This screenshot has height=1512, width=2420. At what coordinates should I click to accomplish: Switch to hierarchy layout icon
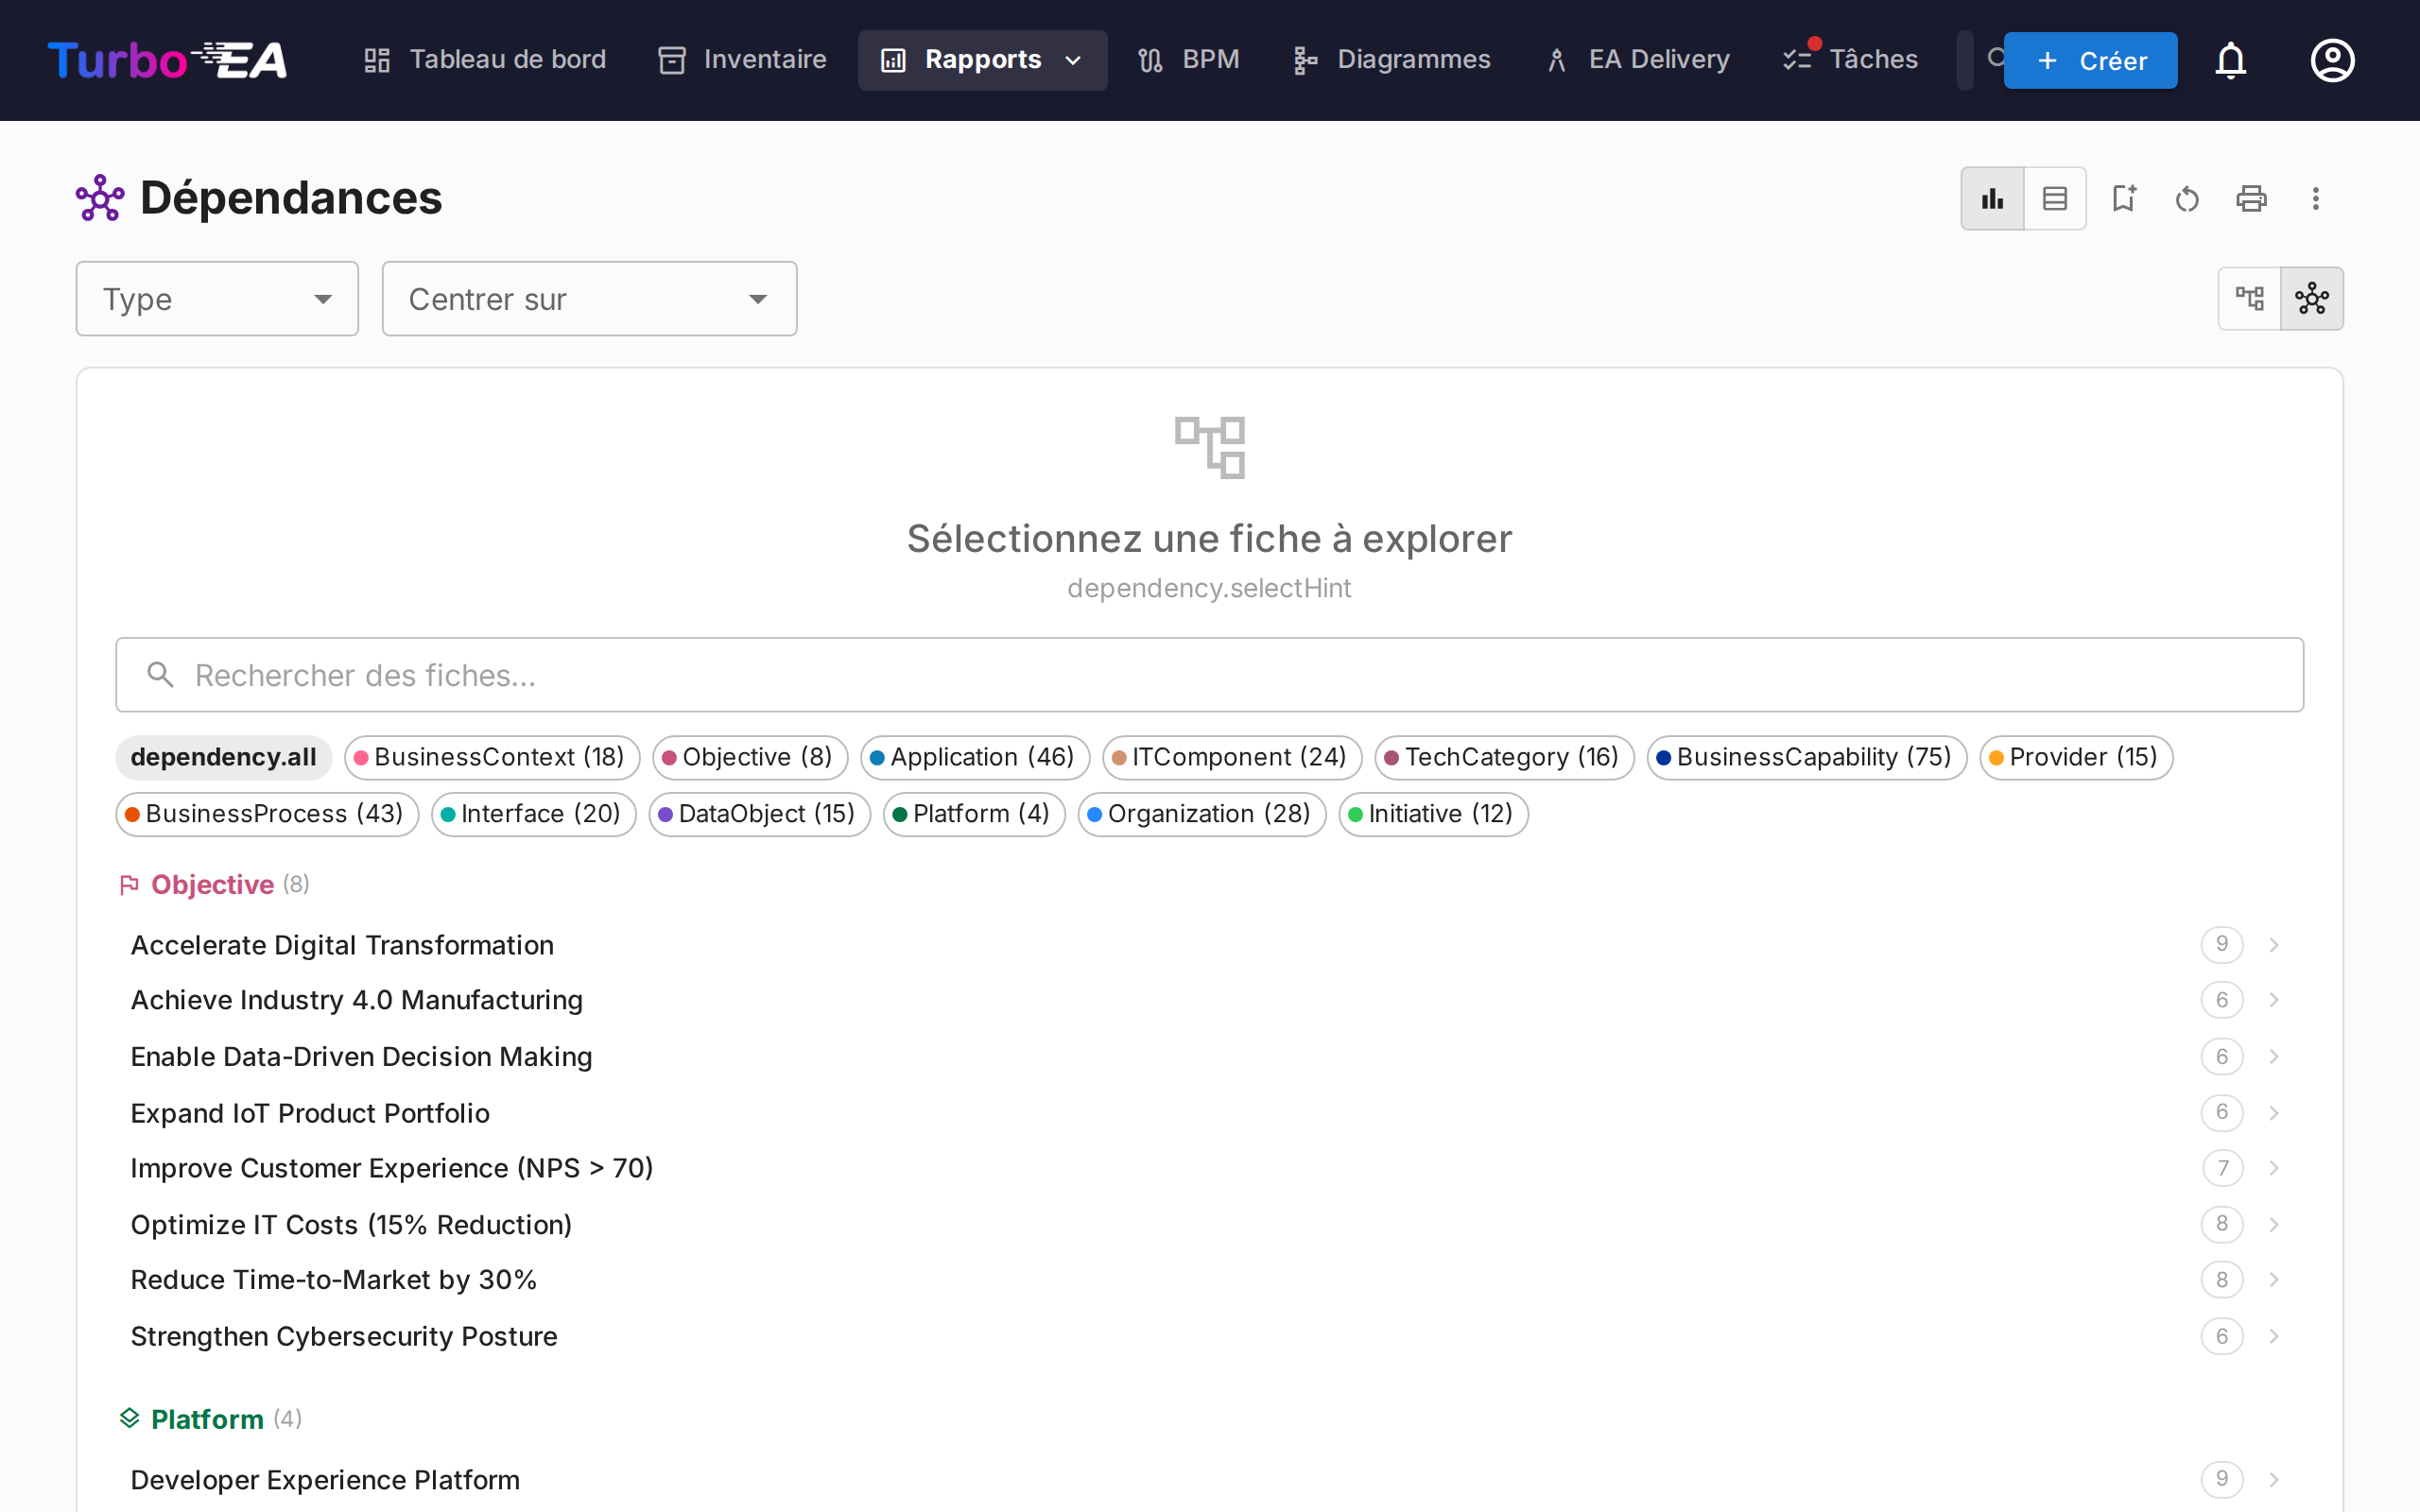2251,297
